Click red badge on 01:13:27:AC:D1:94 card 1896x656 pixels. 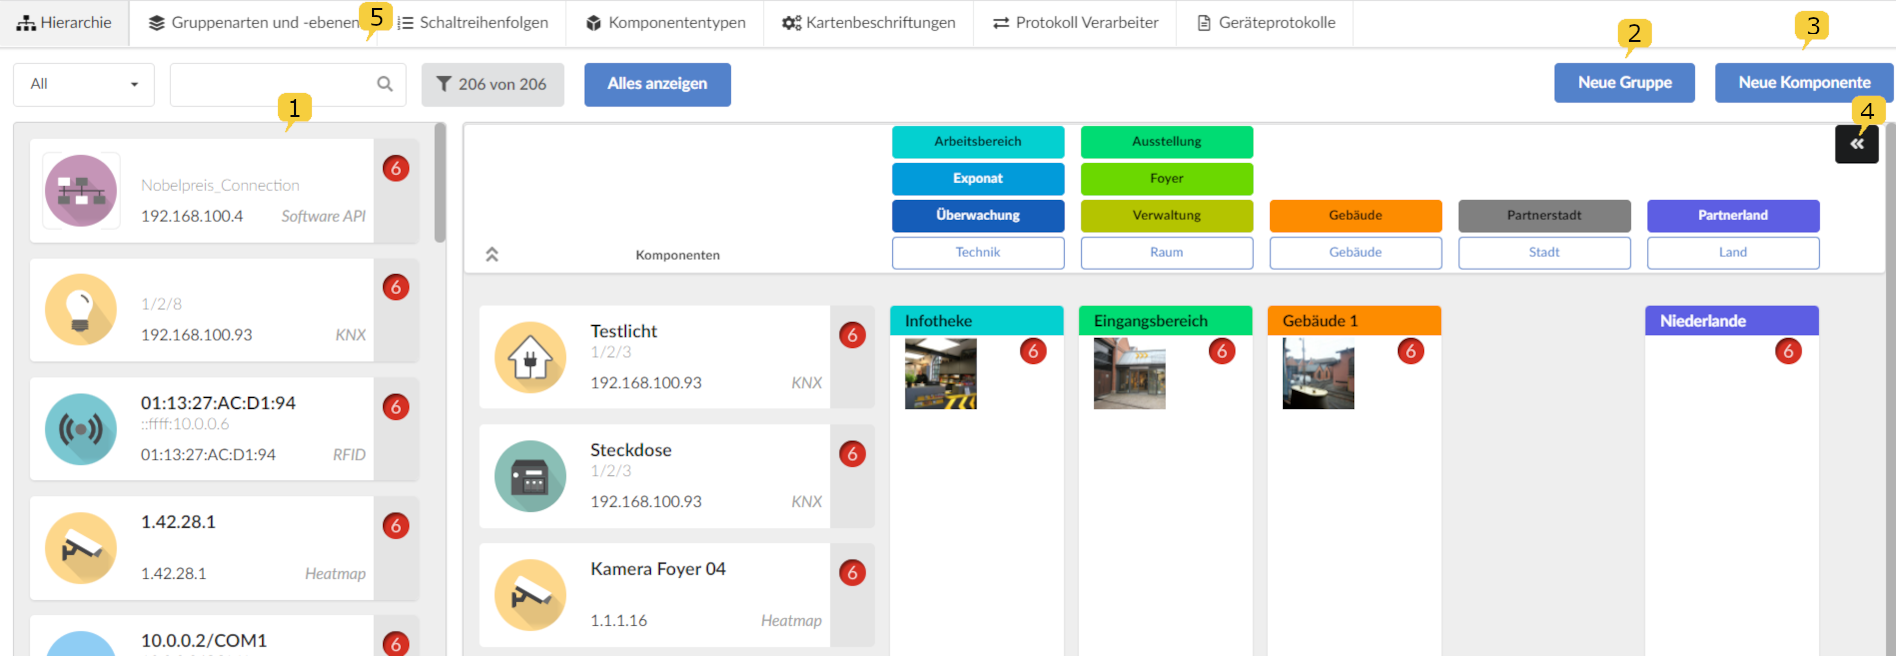(396, 407)
